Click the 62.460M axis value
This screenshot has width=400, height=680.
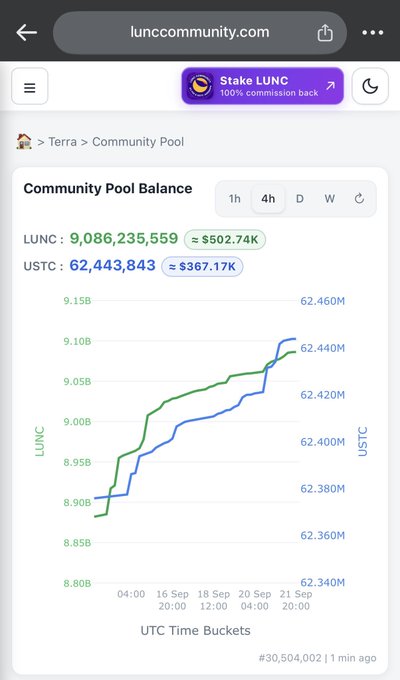(x=322, y=301)
